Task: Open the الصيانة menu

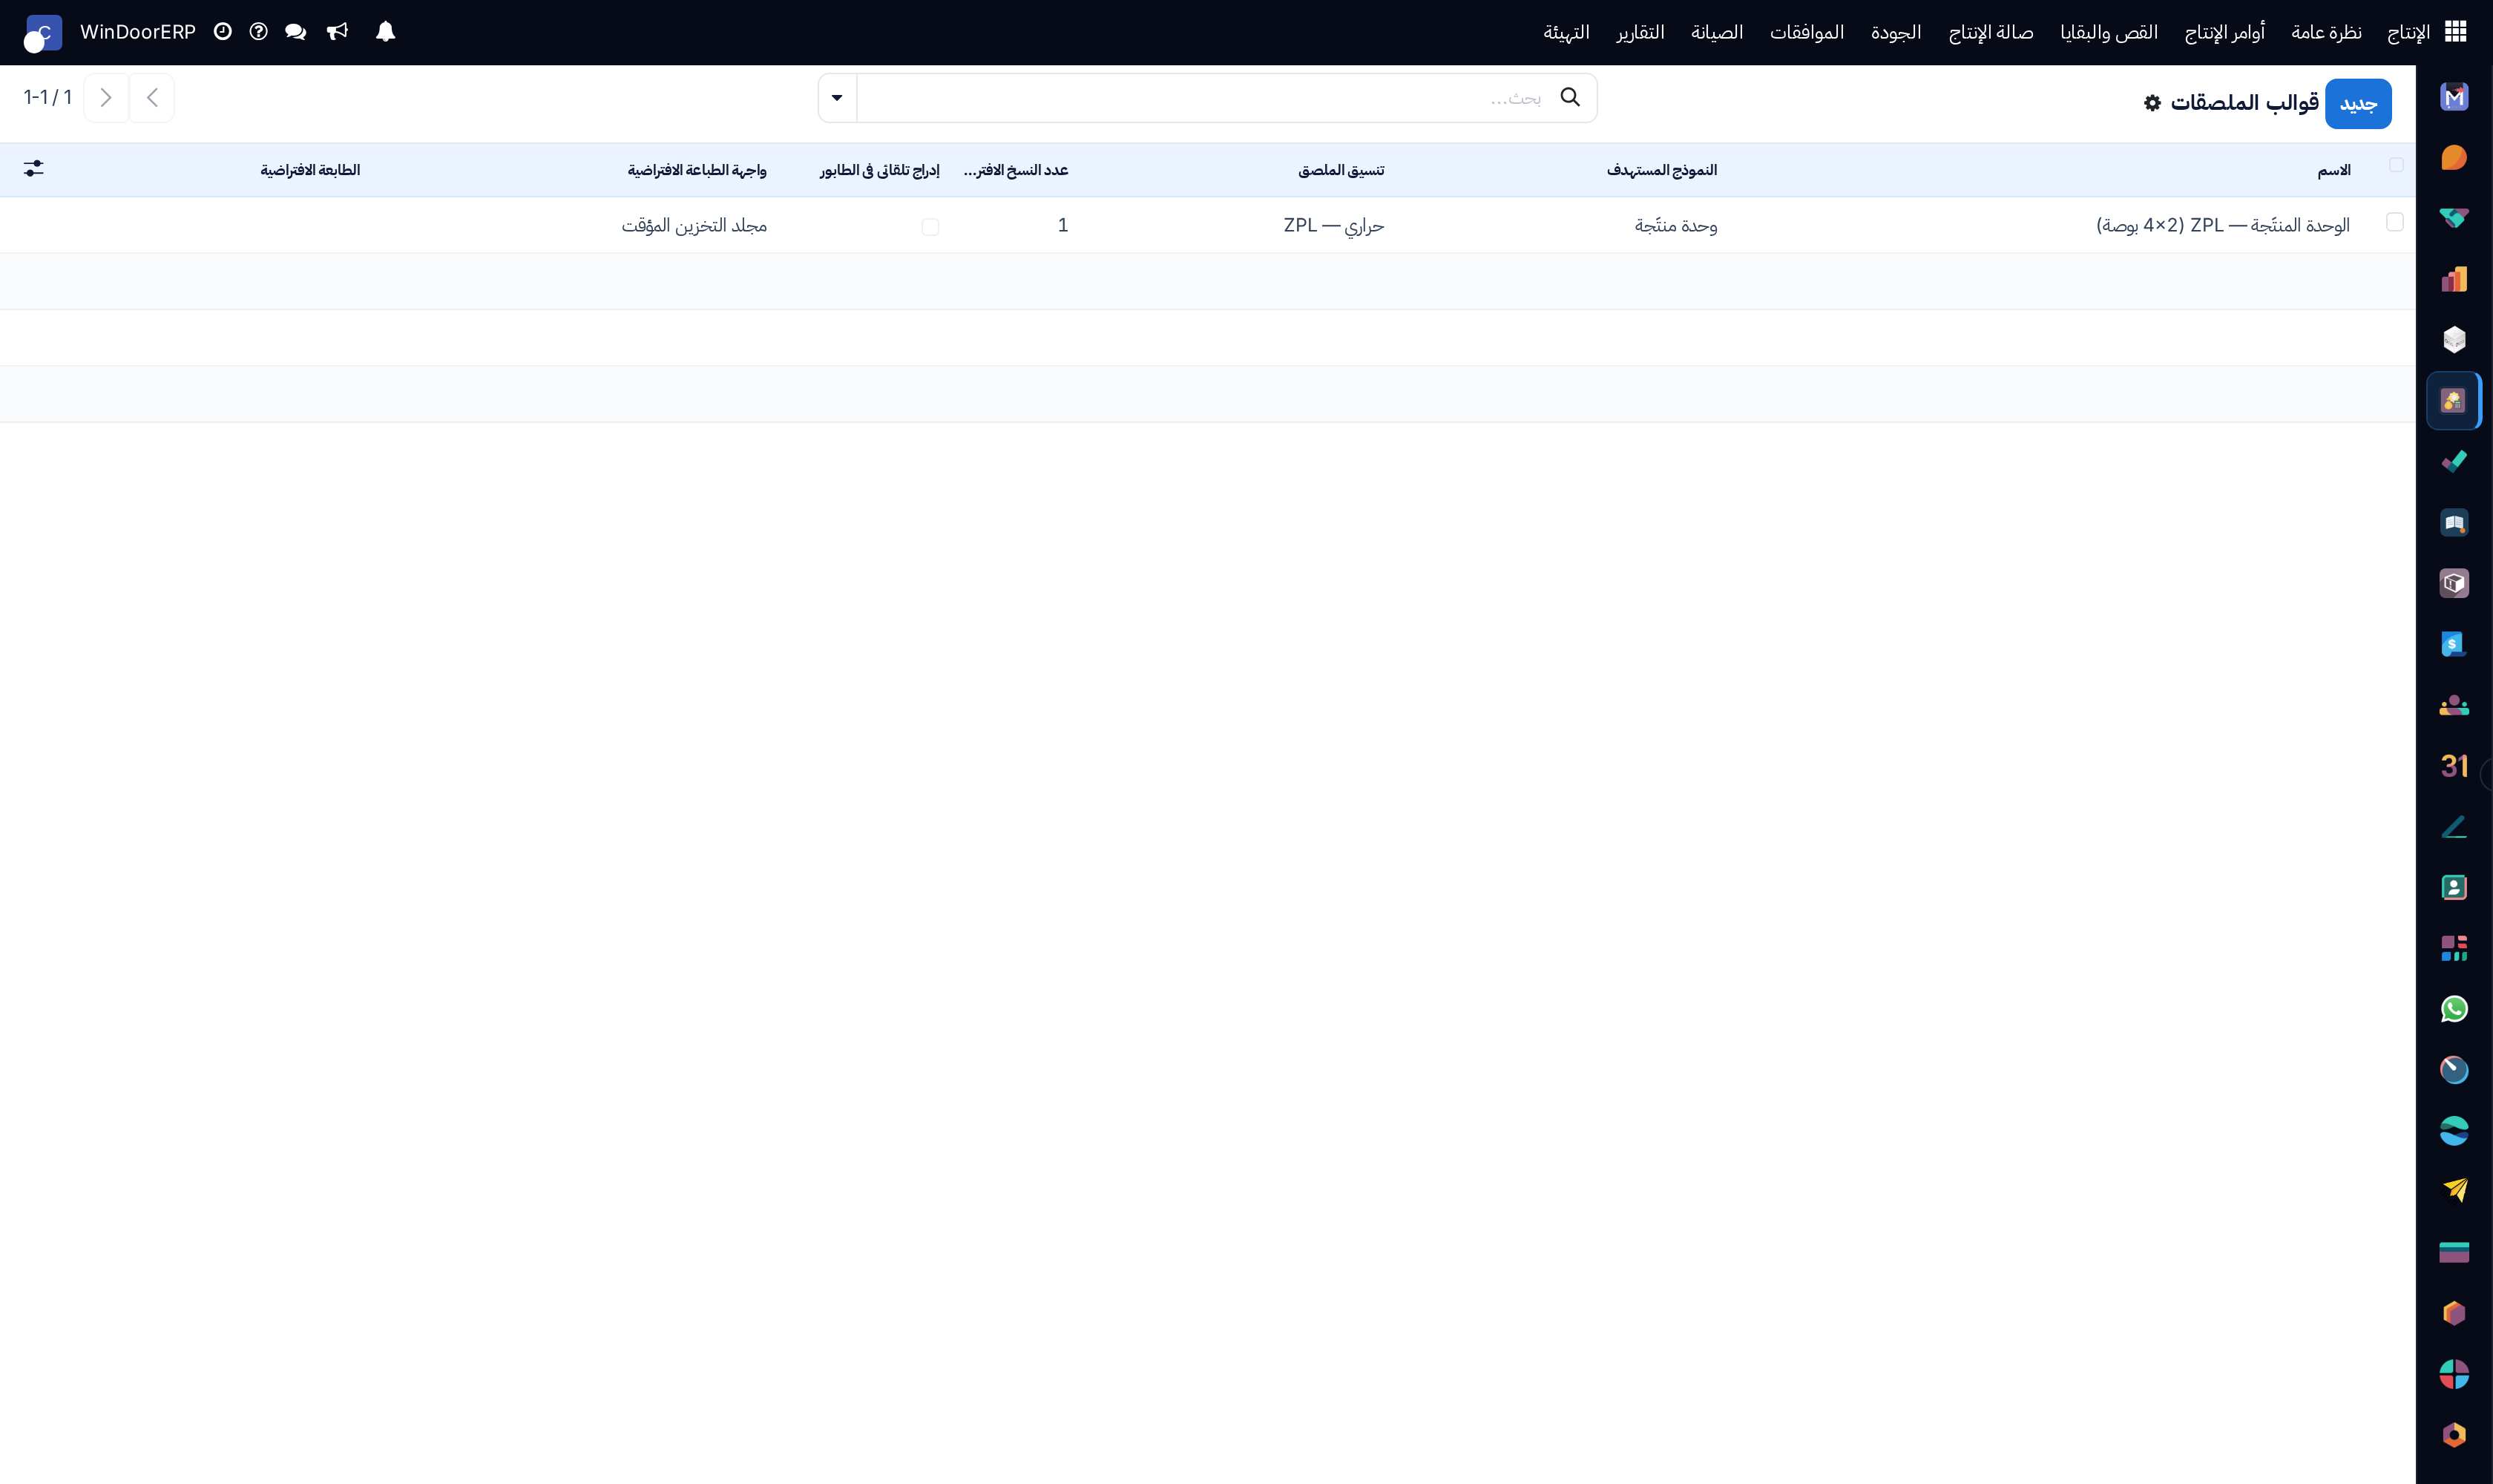Action: click(x=1717, y=33)
